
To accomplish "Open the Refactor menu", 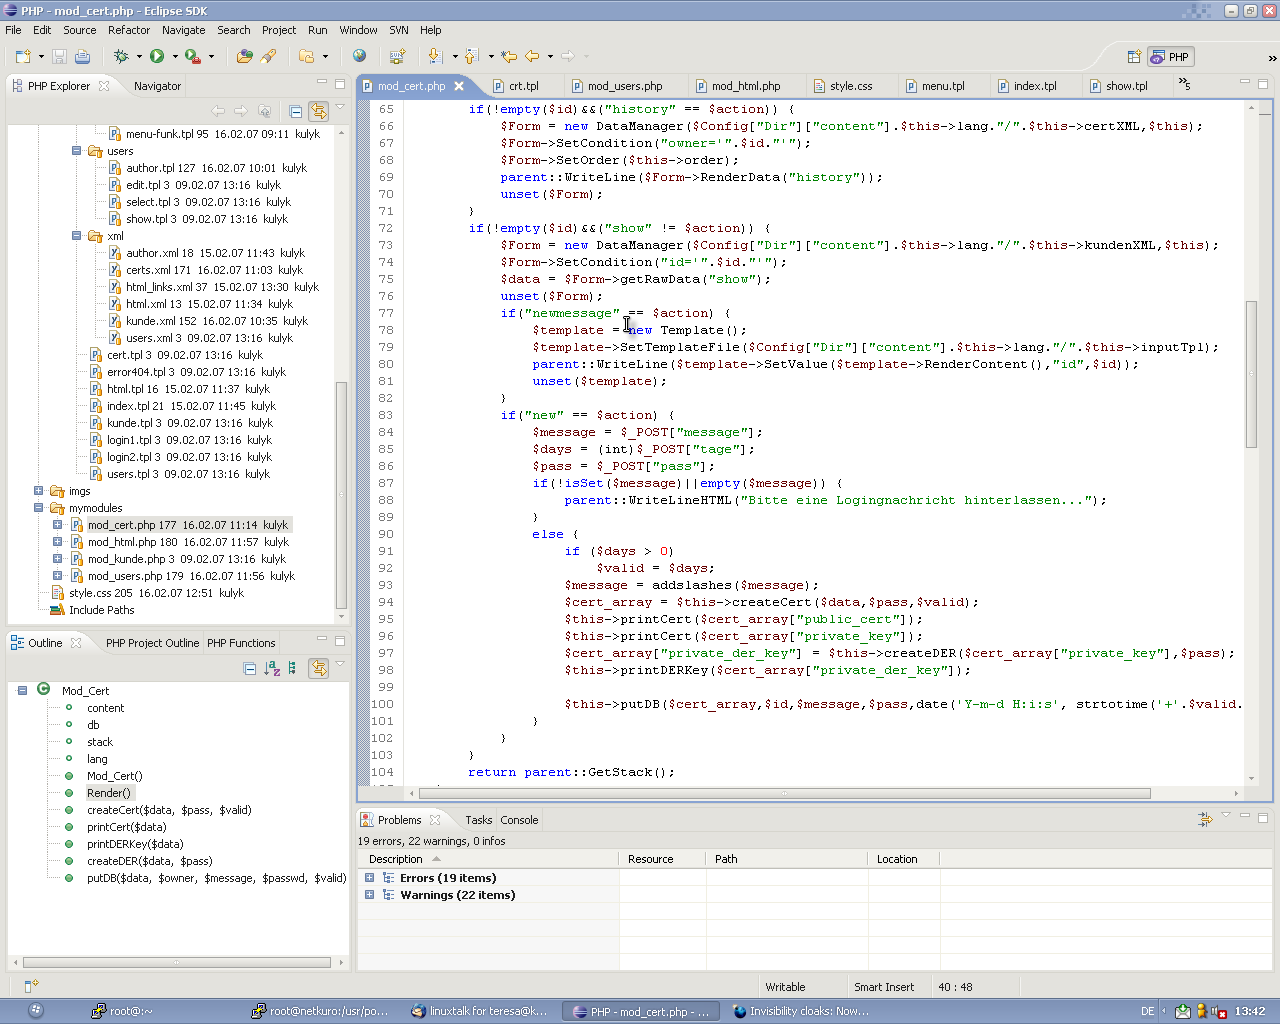I will point(129,30).
